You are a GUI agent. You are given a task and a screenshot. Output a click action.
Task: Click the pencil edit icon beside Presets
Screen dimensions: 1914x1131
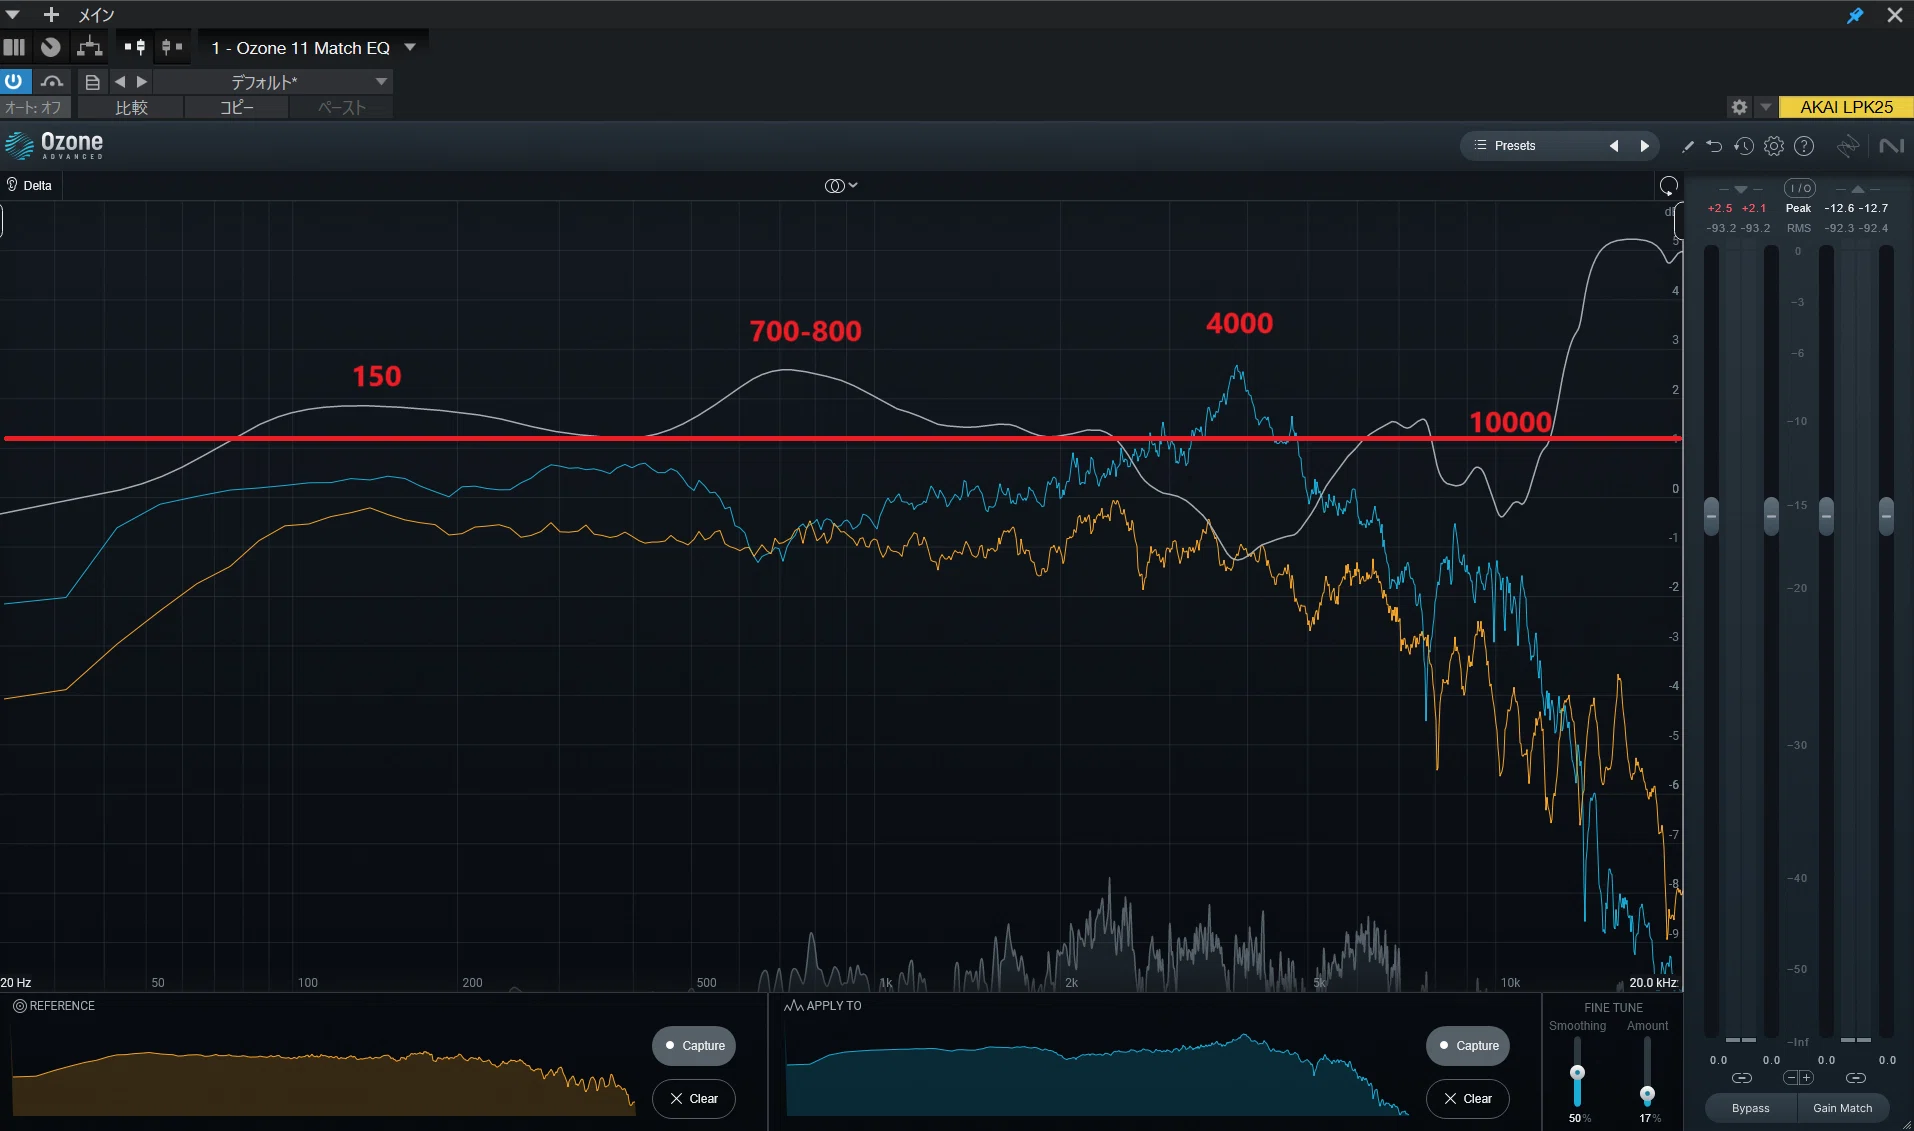(x=1688, y=146)
